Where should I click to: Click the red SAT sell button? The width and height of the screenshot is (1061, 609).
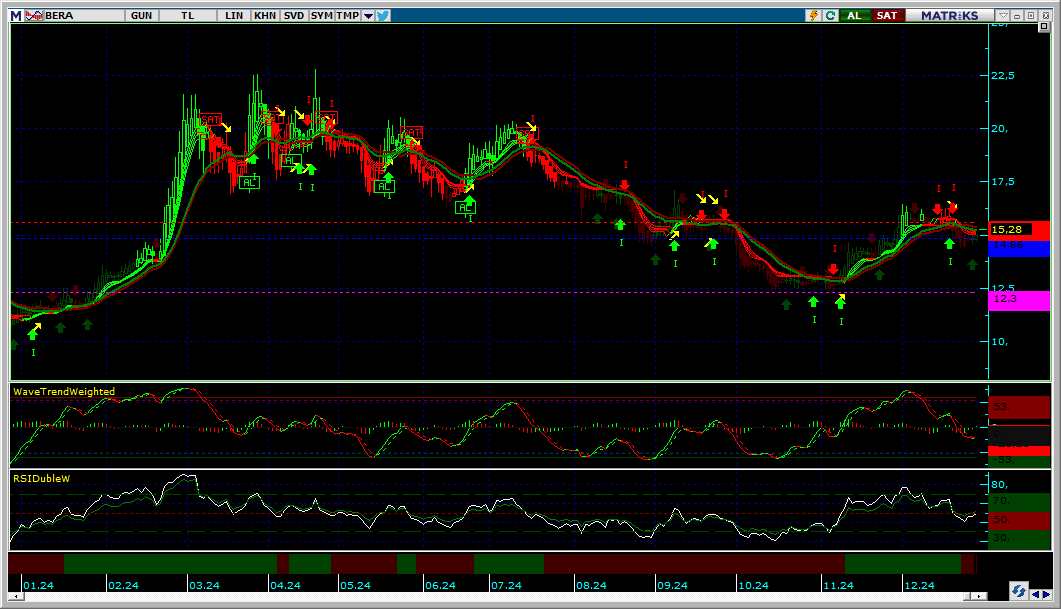pos(887,16)
